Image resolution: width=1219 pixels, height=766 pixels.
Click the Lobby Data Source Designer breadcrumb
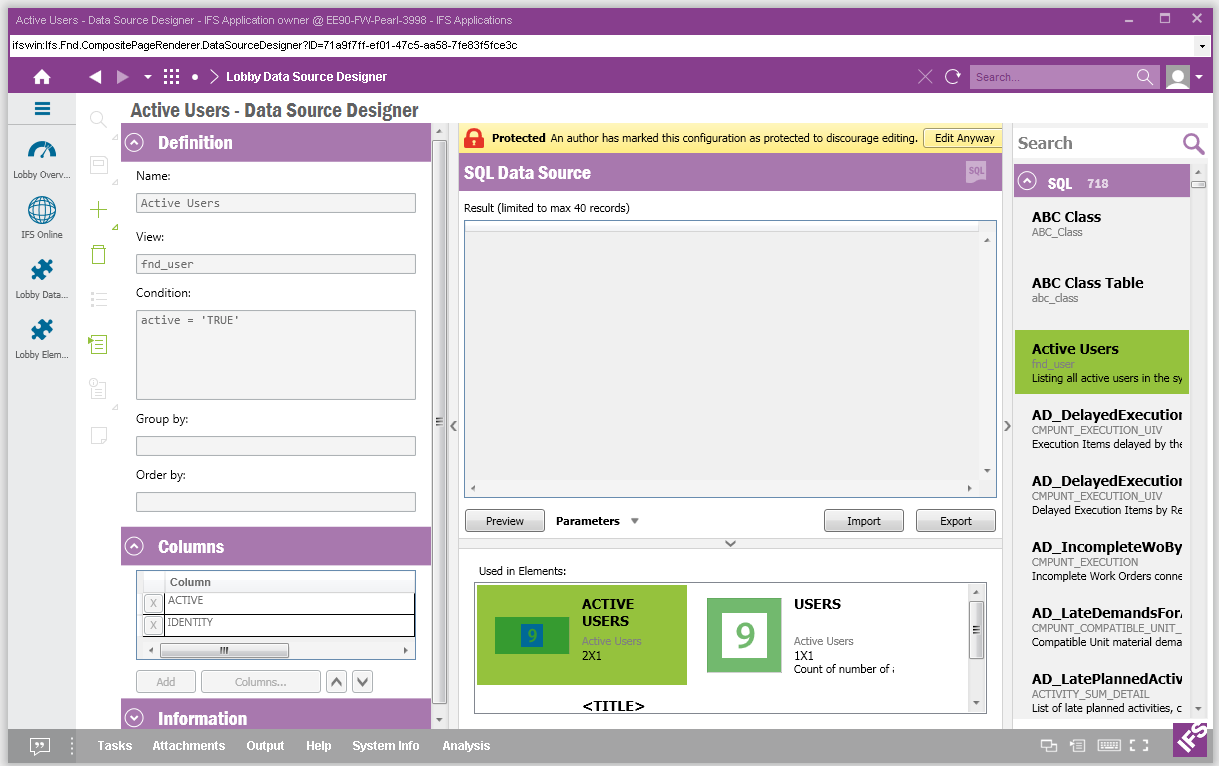(306, 77)
